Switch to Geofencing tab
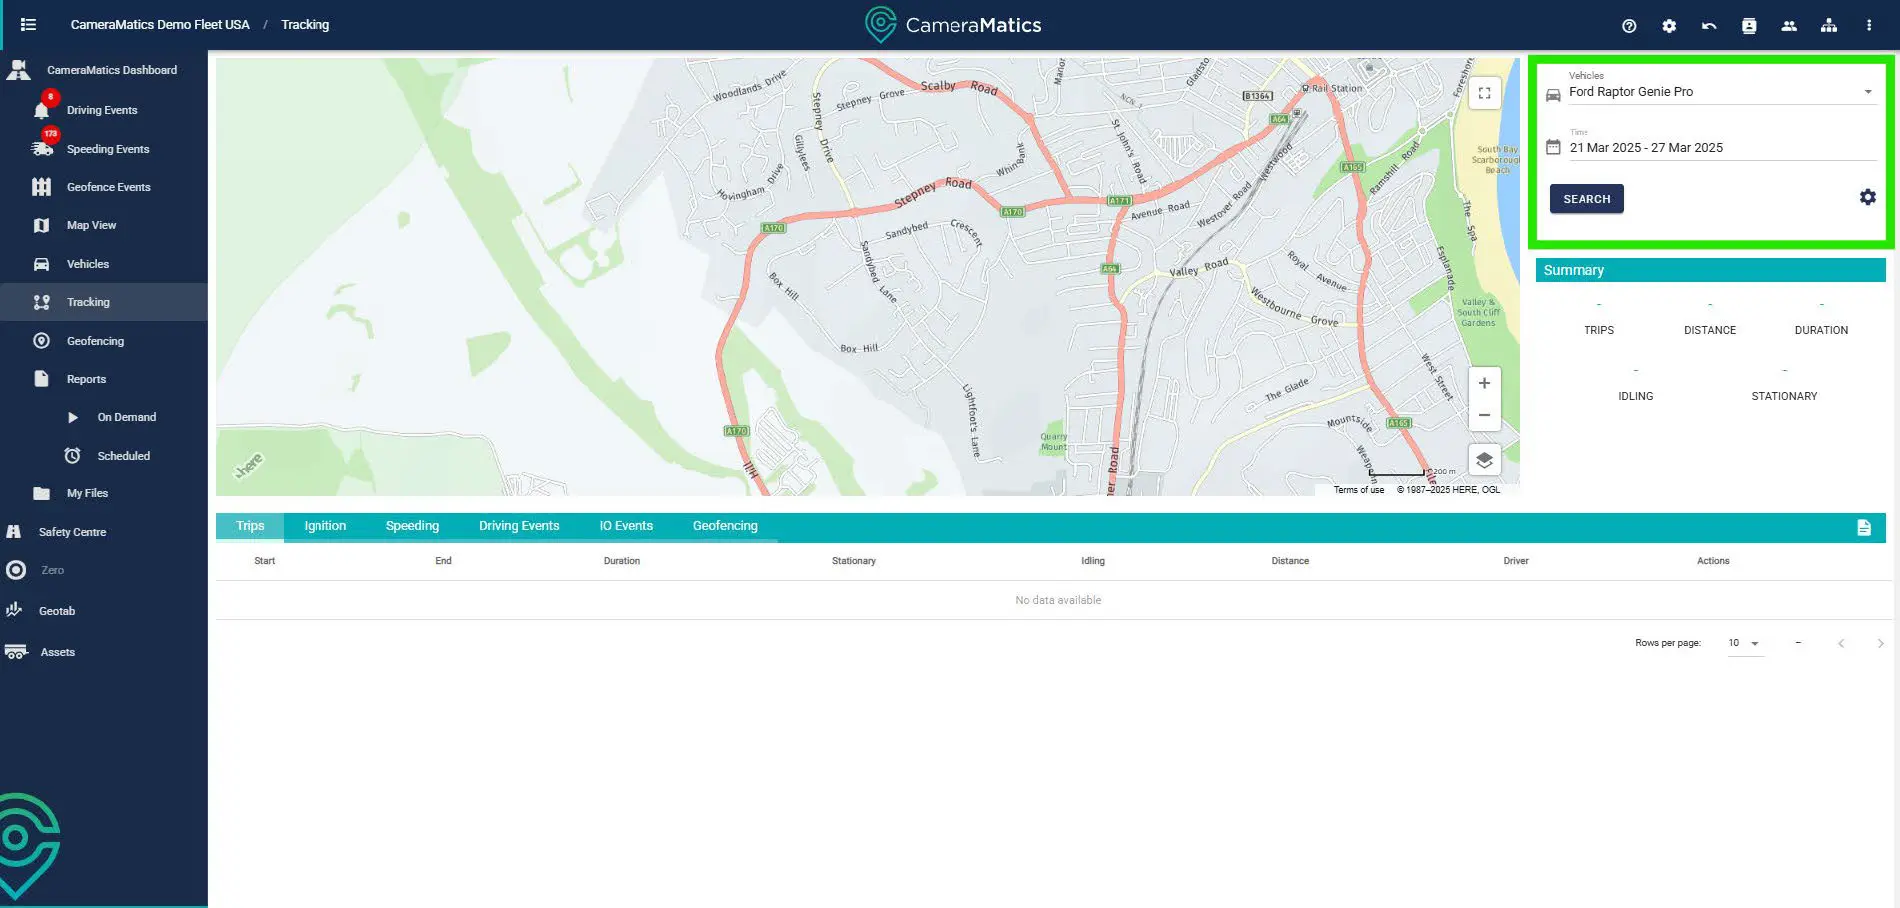This screenshot has width=1900, height=908. [725, 526]
